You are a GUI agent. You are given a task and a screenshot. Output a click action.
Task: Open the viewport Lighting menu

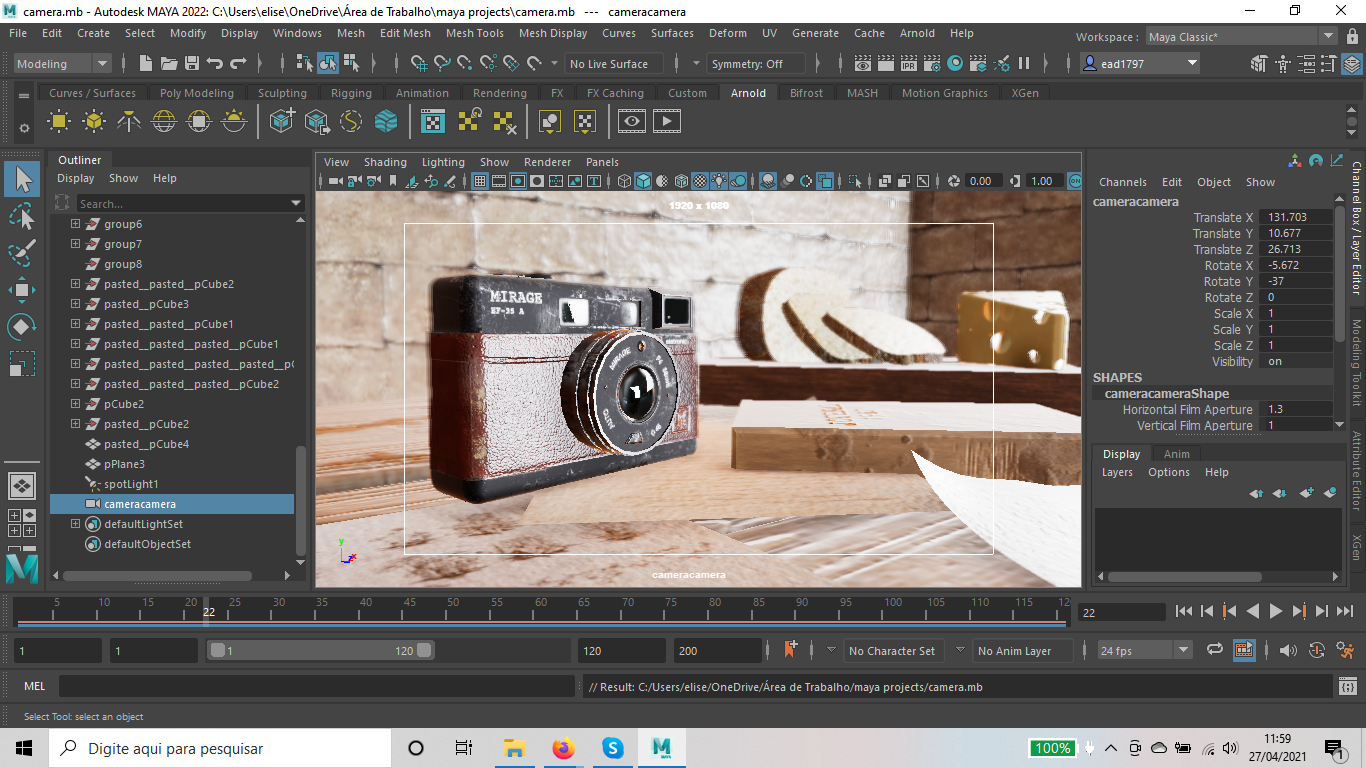coord(443,162)
